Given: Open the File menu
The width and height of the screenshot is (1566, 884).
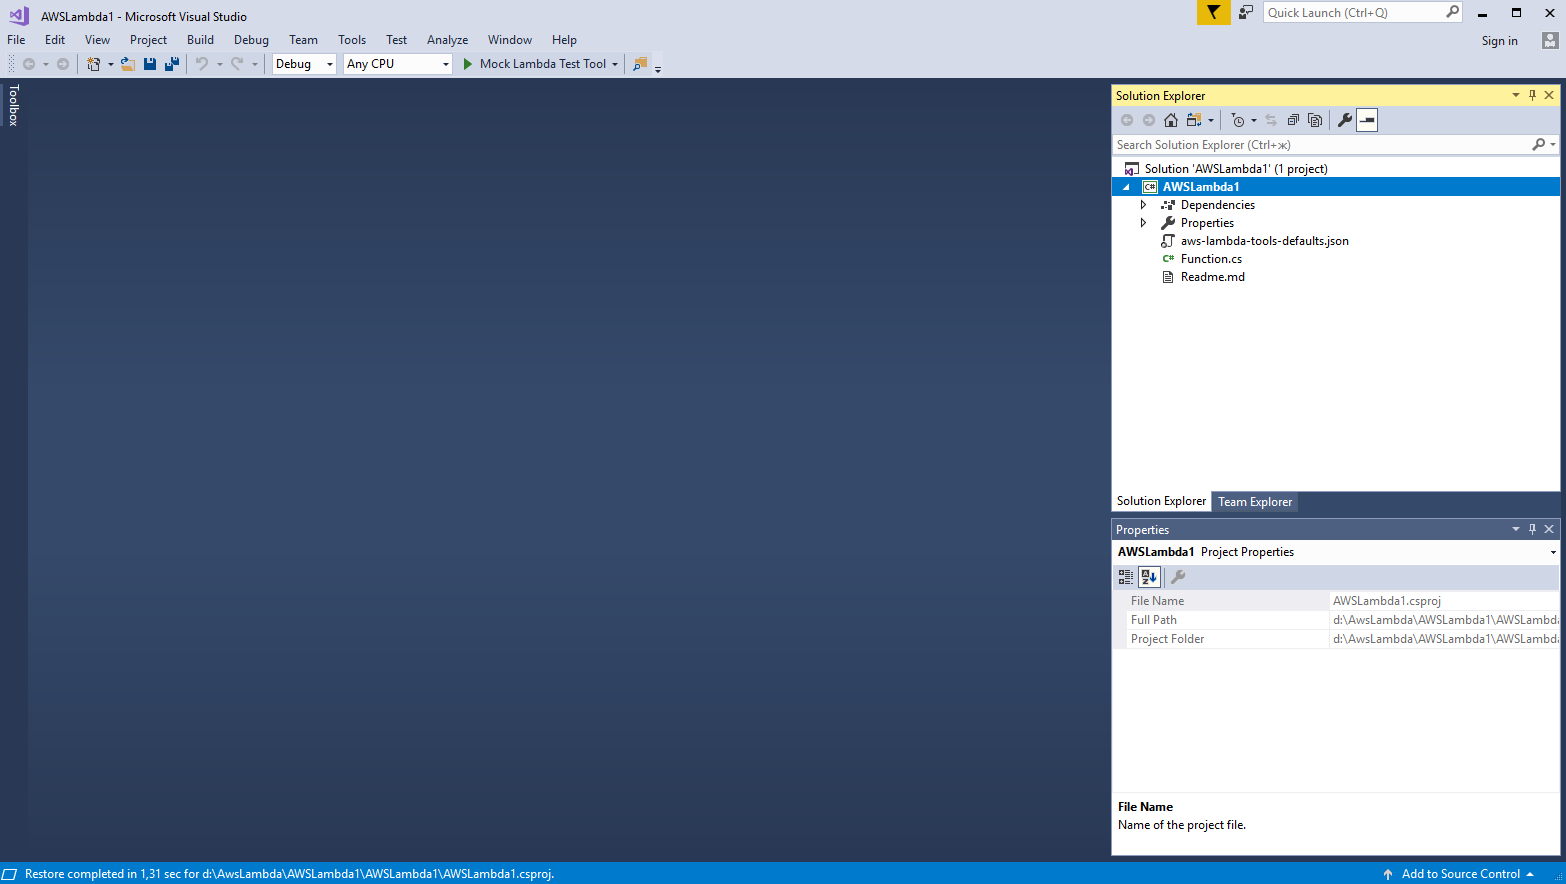Looking at the screenshot, I should 16,40.
